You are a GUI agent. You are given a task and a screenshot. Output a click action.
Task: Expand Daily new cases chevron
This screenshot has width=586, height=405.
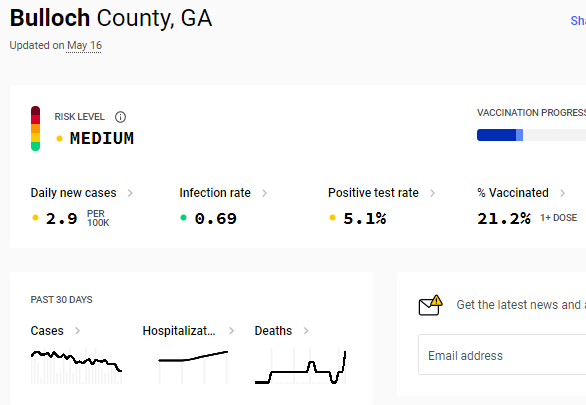[130, 193]
